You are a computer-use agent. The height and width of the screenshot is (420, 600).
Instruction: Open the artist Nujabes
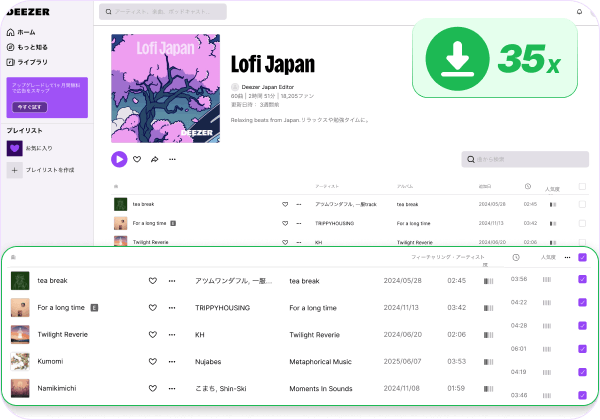tap(208, 361)
